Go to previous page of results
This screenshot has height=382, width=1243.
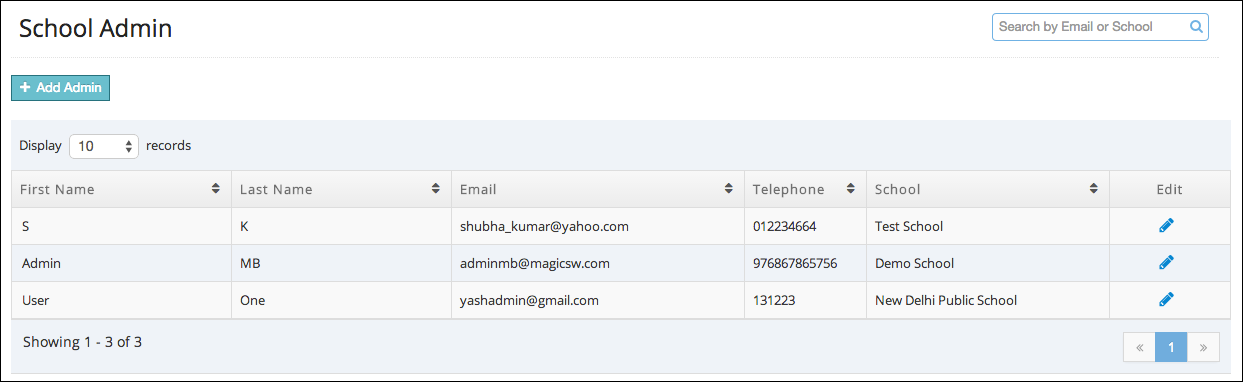(1139, 347)
